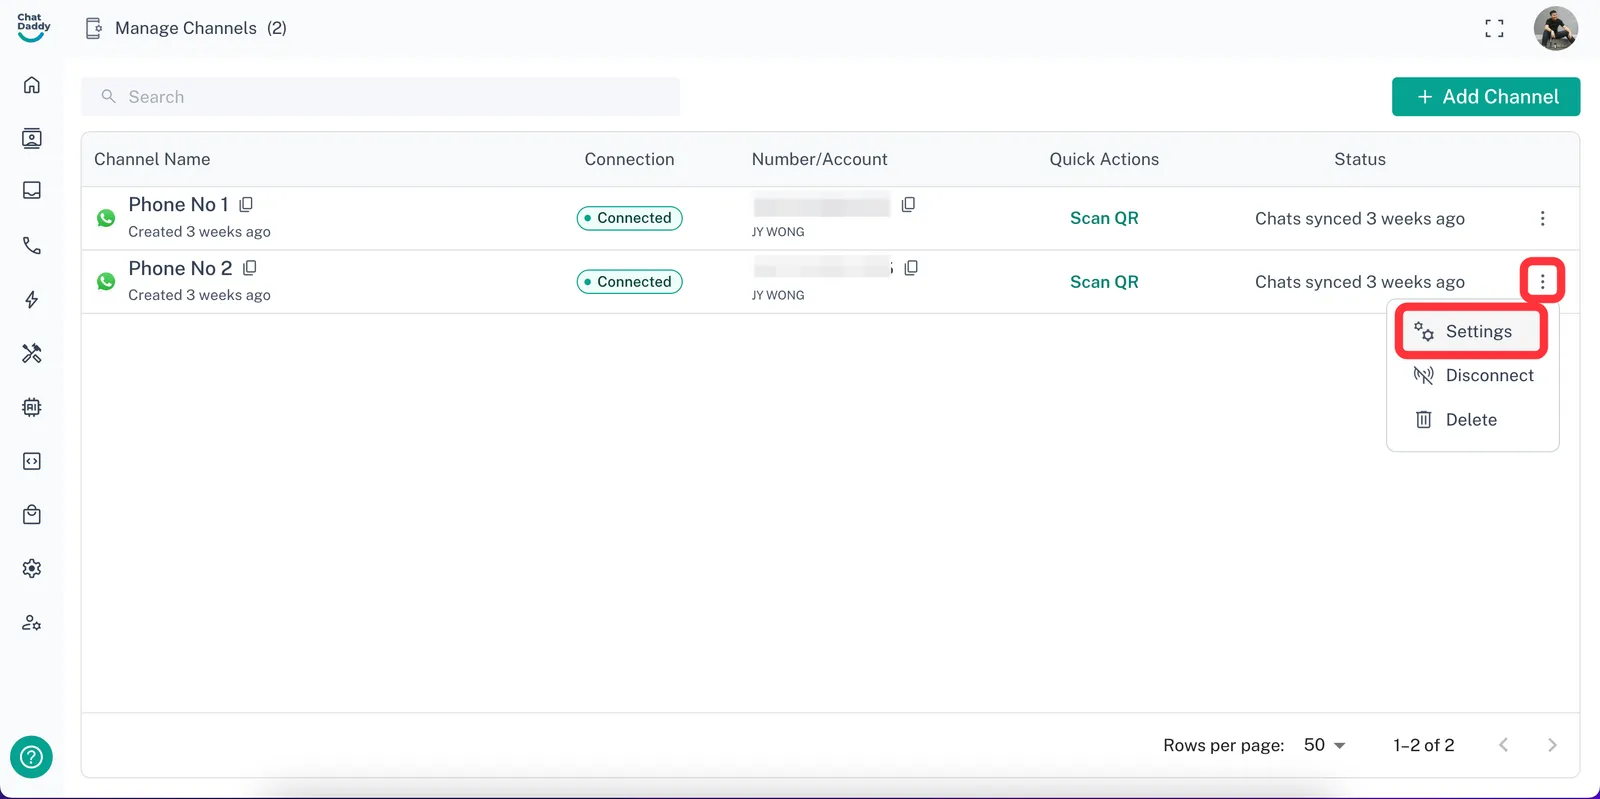
Task: Select Settings from the context menu
Action: [1472, 332]
